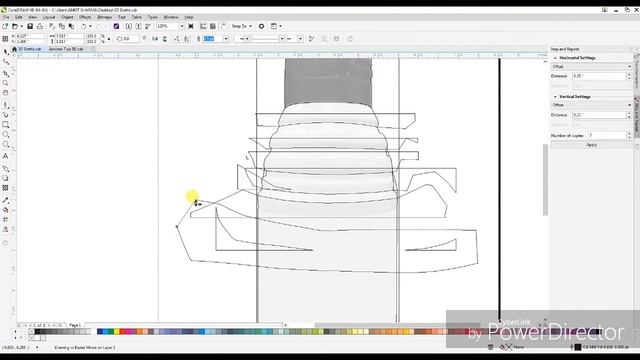Click the Print icon
The width and height of the screenshot is (640, 360).
click(40, 26)
